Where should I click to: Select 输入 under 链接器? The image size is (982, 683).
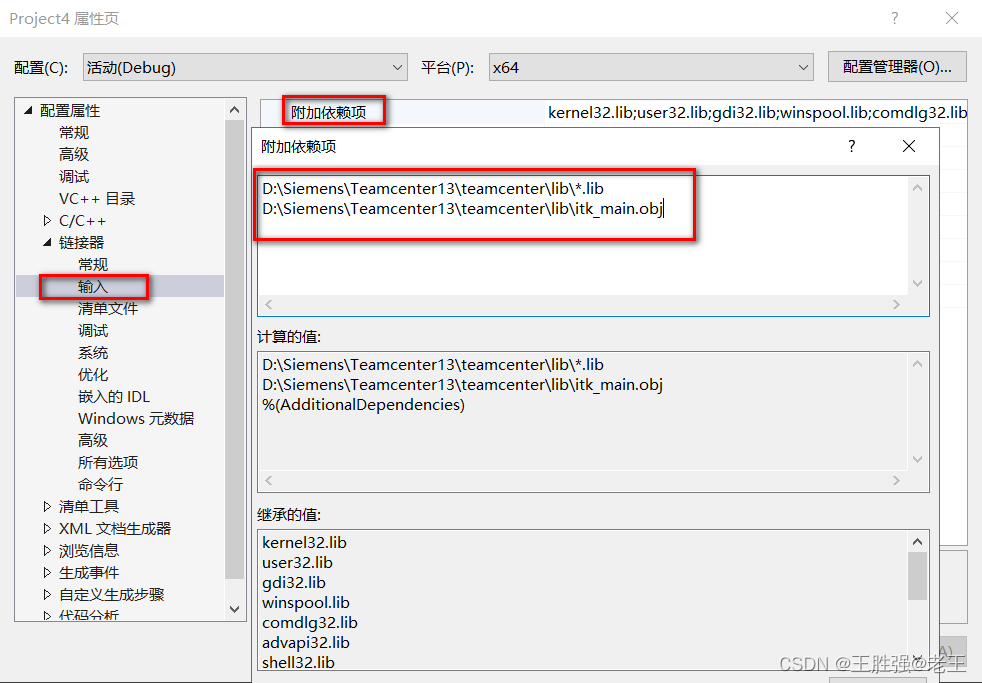pos(92,286)
